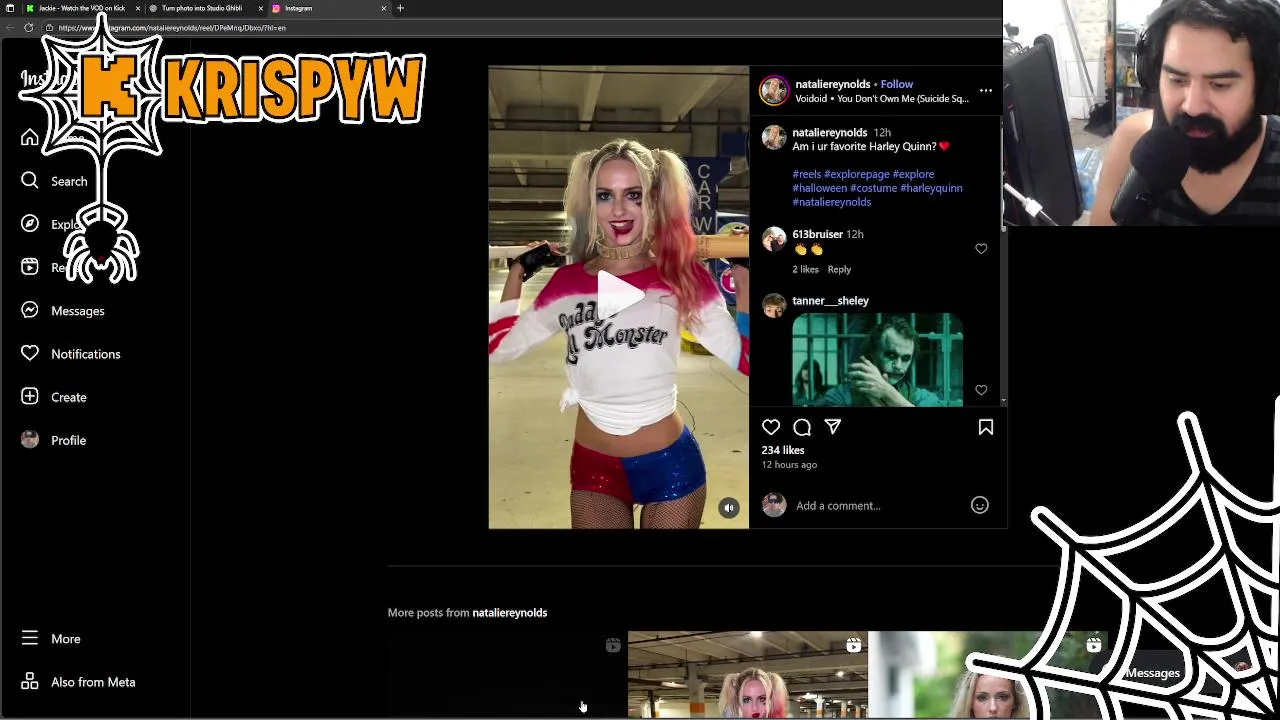
Task: Like the tanner__sheley comment
Action: (x=981, y=390)
